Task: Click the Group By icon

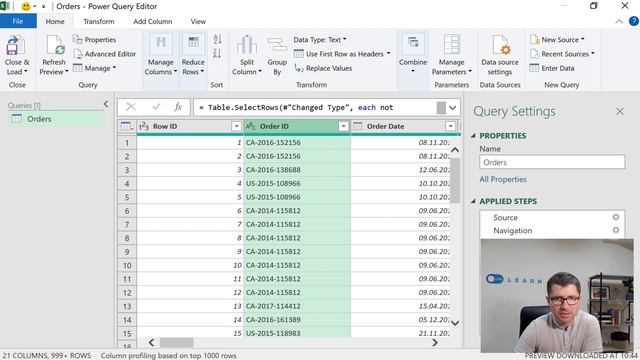Action: [x=277, y=44]
